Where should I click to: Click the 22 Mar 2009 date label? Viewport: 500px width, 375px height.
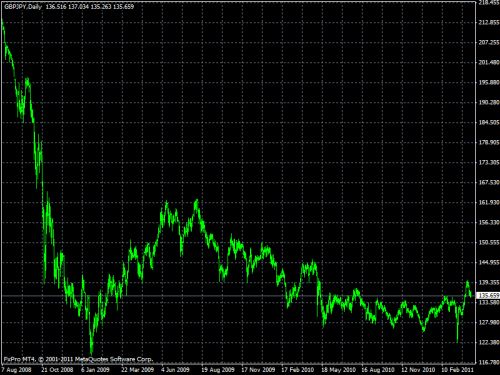[137, 370]
